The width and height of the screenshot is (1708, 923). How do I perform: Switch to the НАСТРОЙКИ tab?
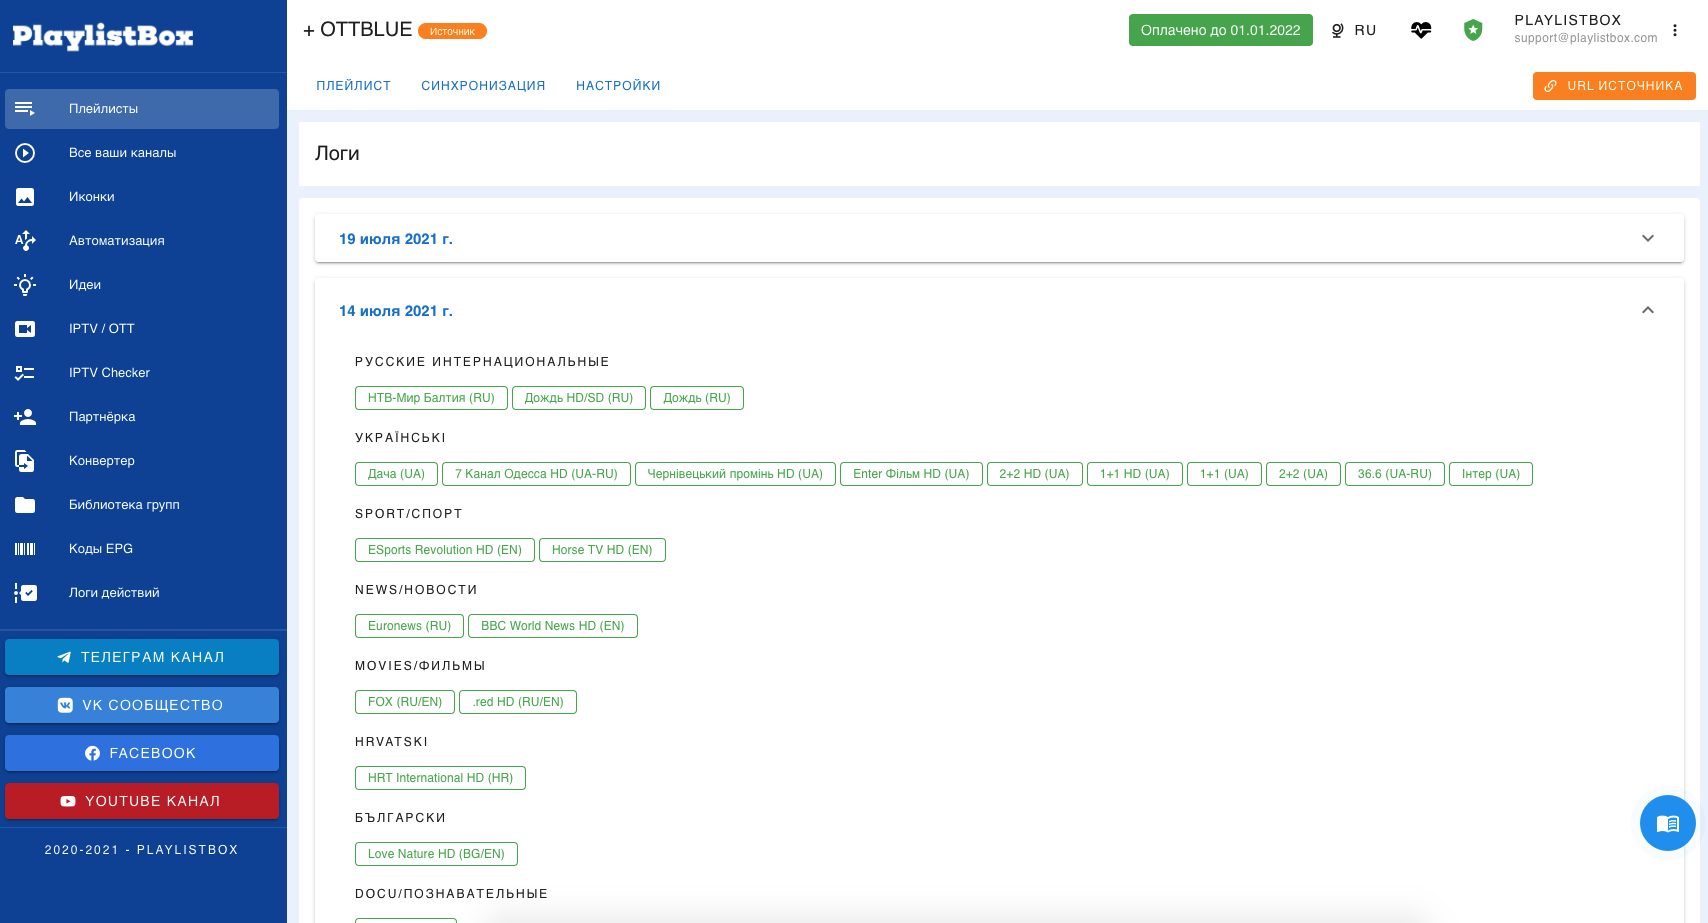pos(618,86)
